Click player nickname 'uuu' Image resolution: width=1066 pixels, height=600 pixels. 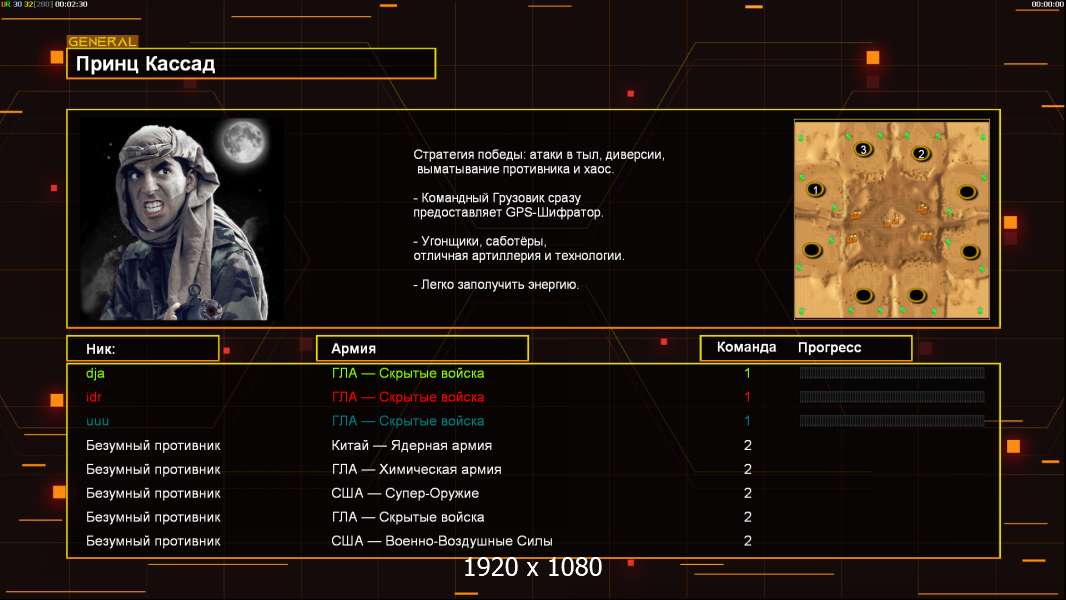(97, 421)
